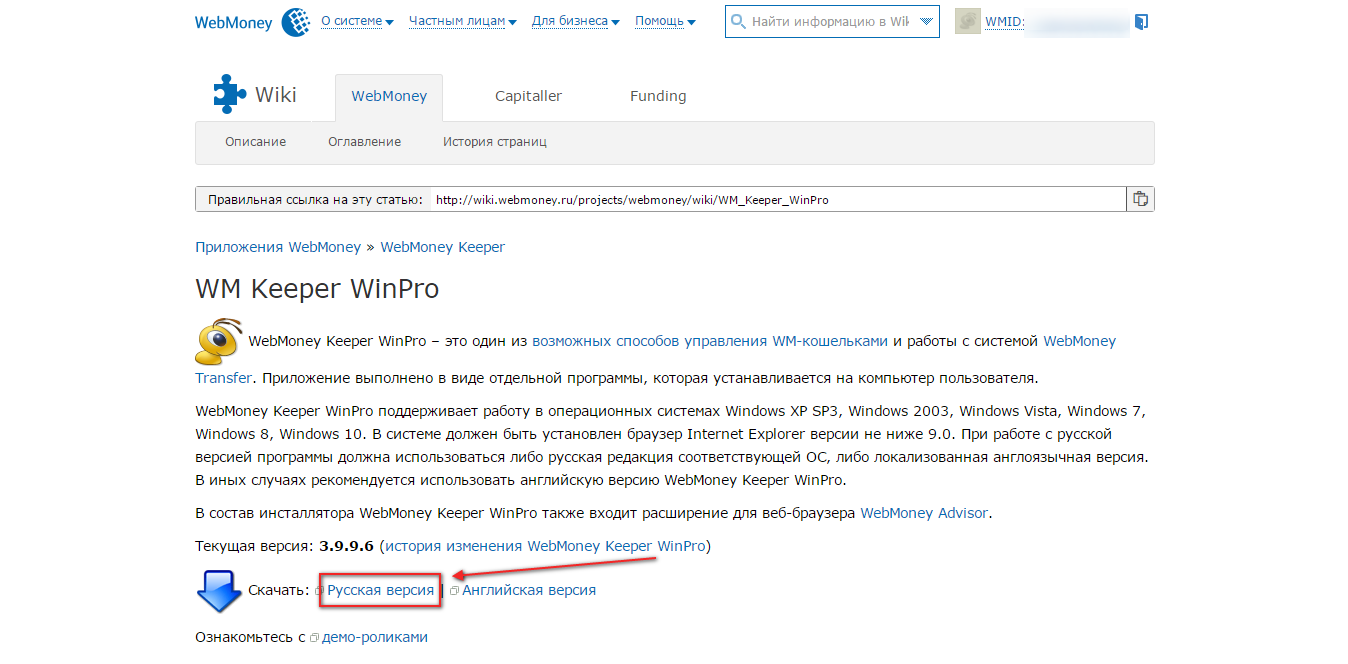The width and height of the screenshot is (1348, 664).
Task: Click the search magnifier icon
Action: (x=738, y=22)
